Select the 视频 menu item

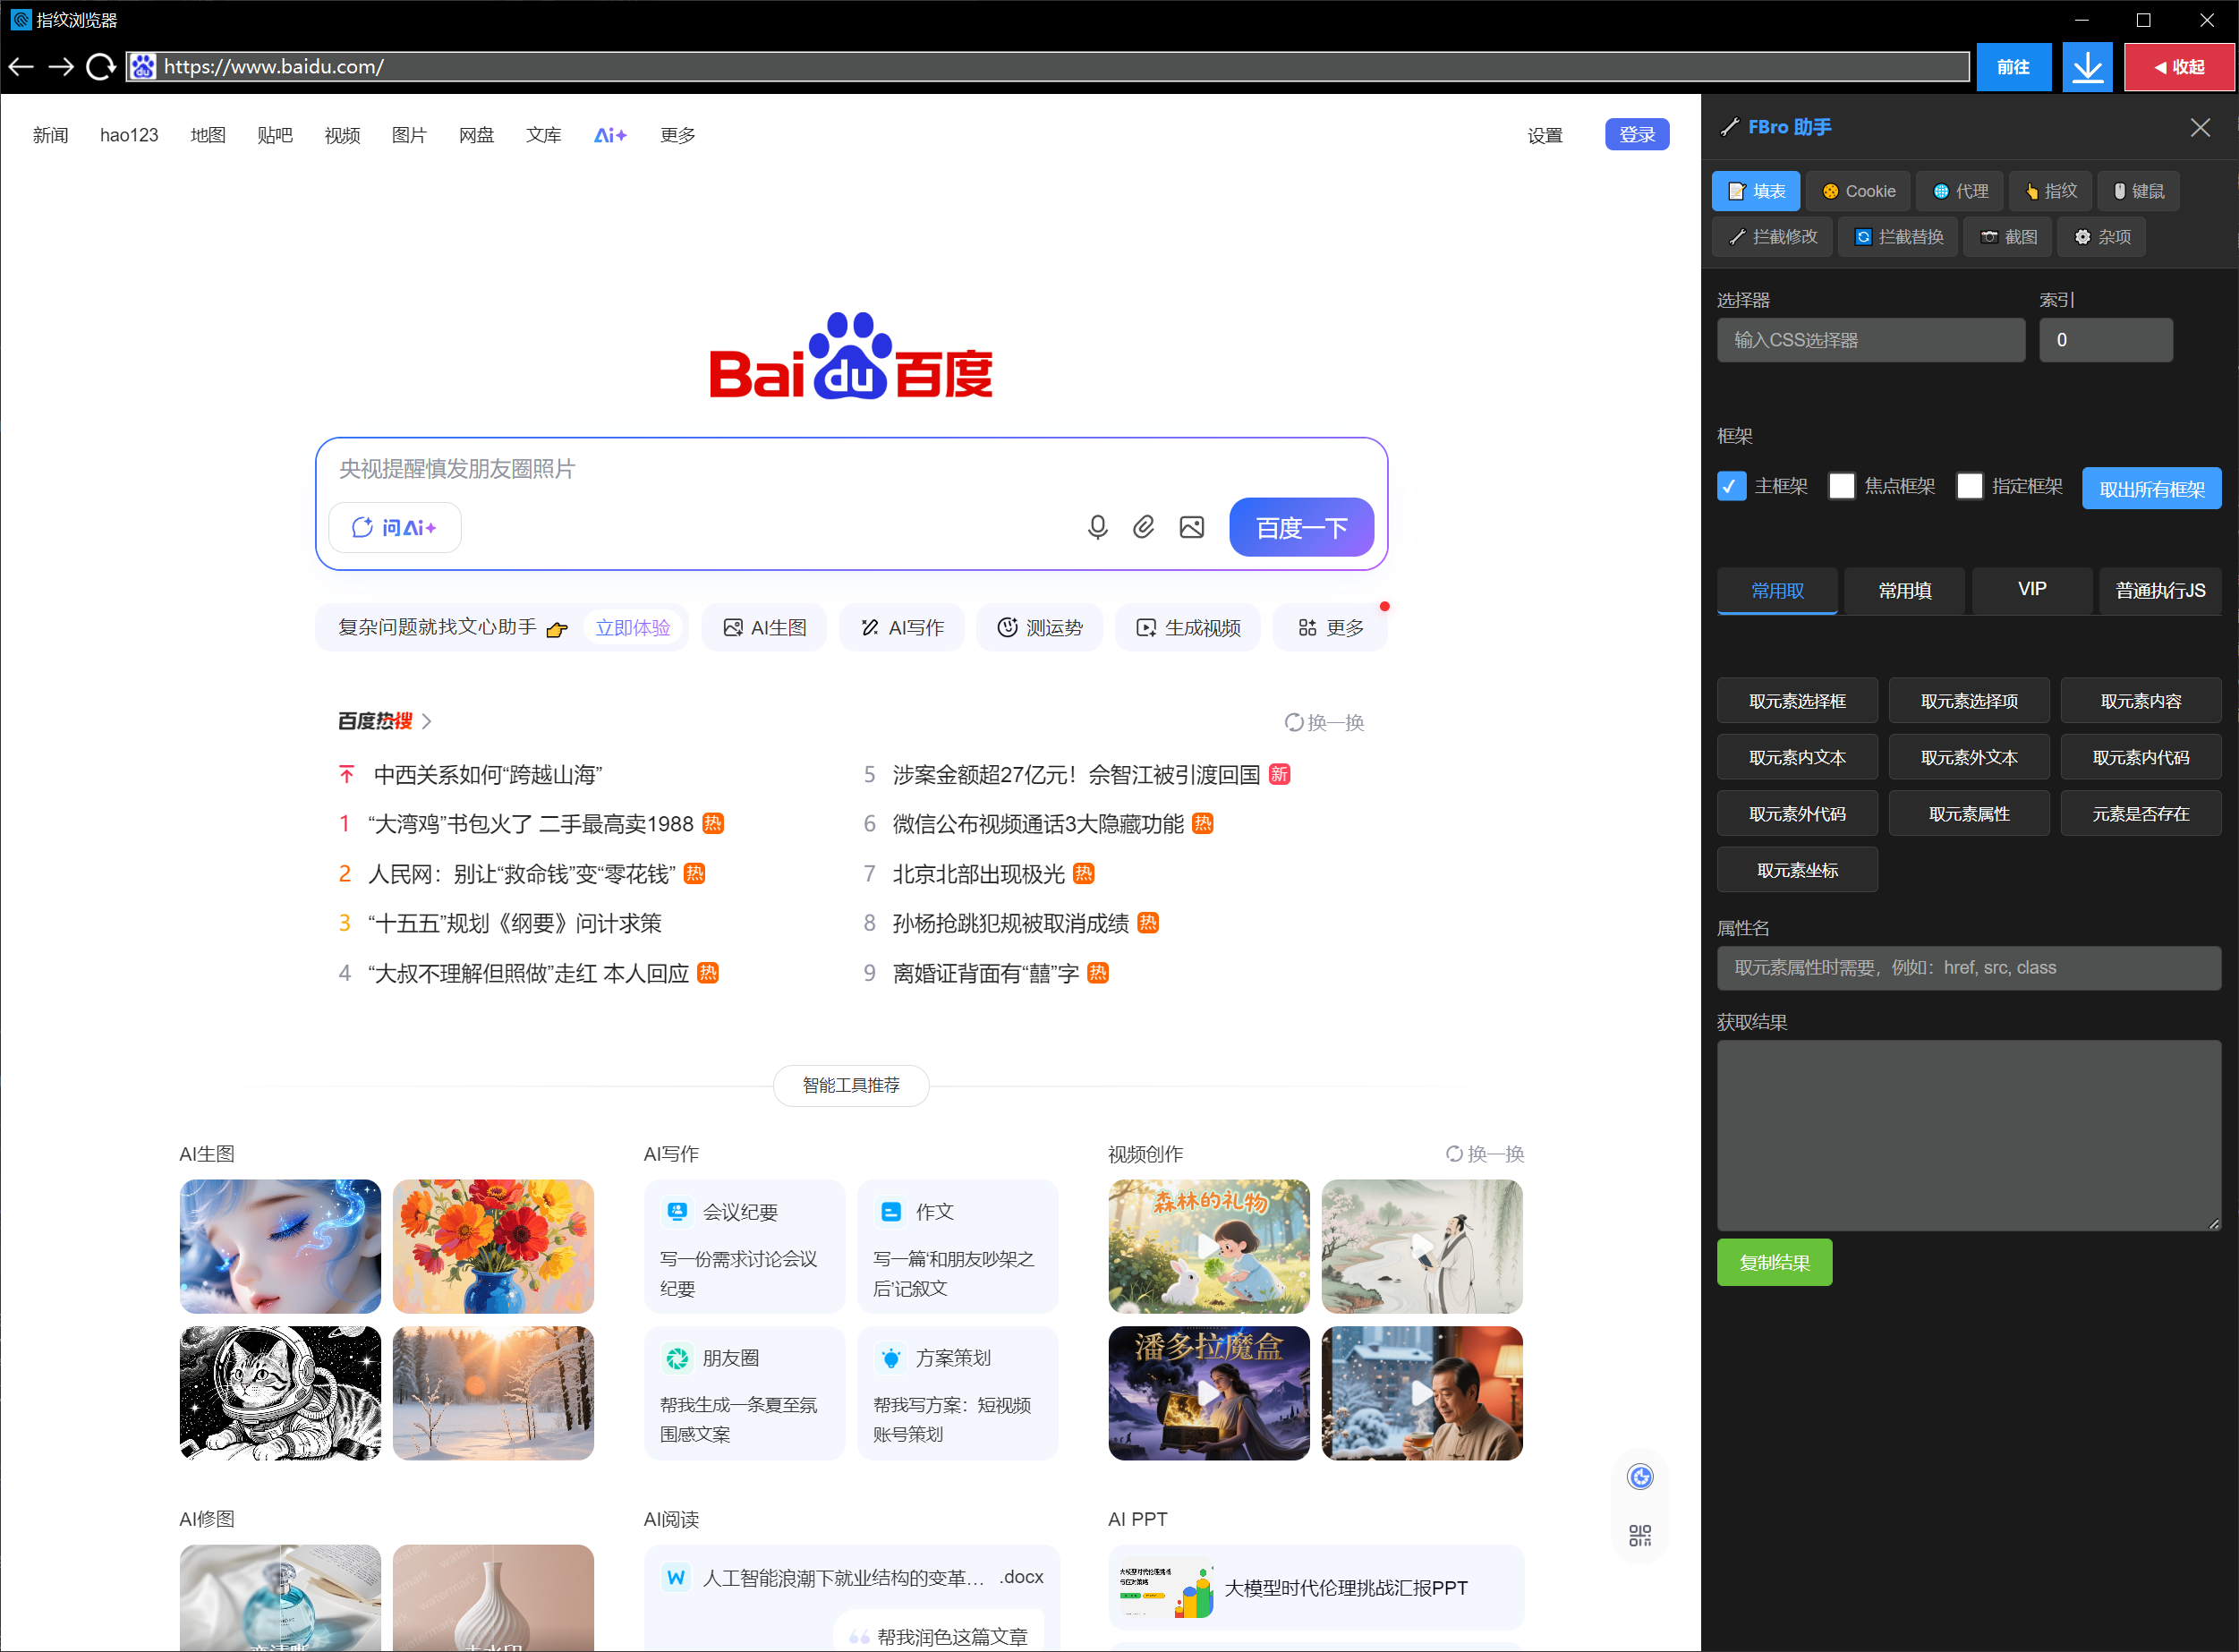pyautogui.click(x=341, y=135)
